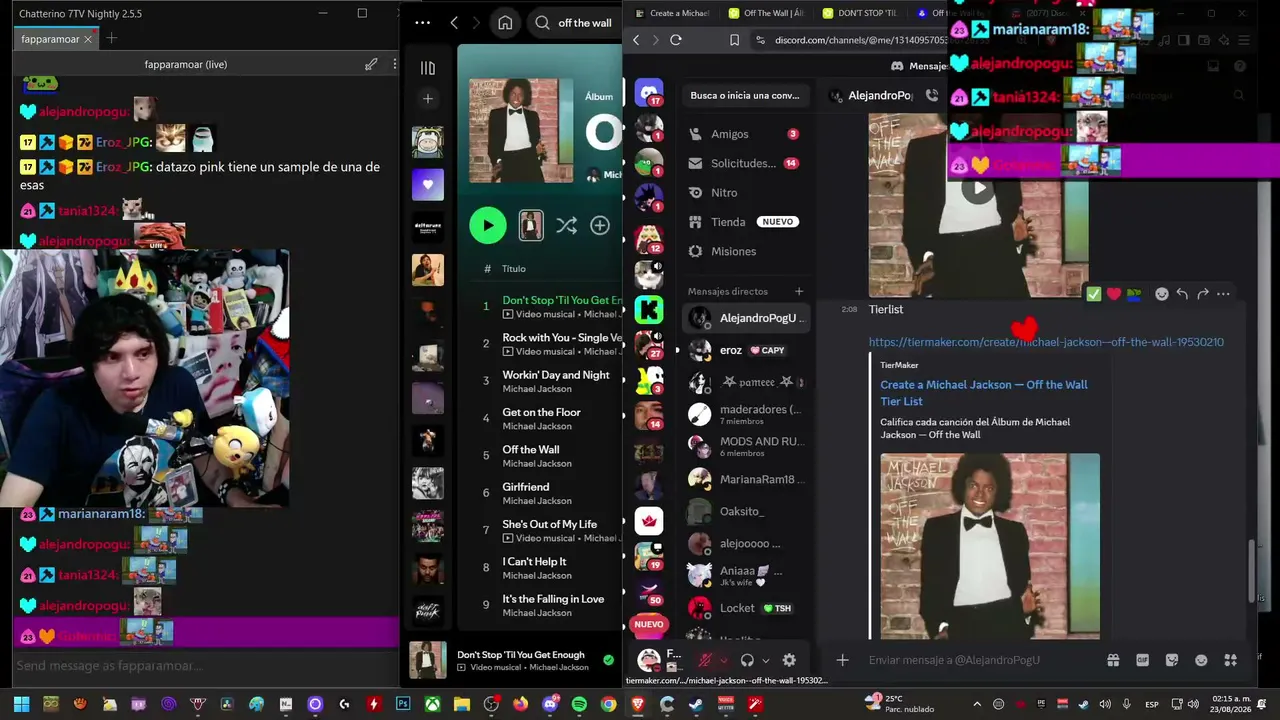Open 'Create a Michael Jackson — Off the Wall' embed title
This screenshot has height=720, width=1280.
point(984,393)
